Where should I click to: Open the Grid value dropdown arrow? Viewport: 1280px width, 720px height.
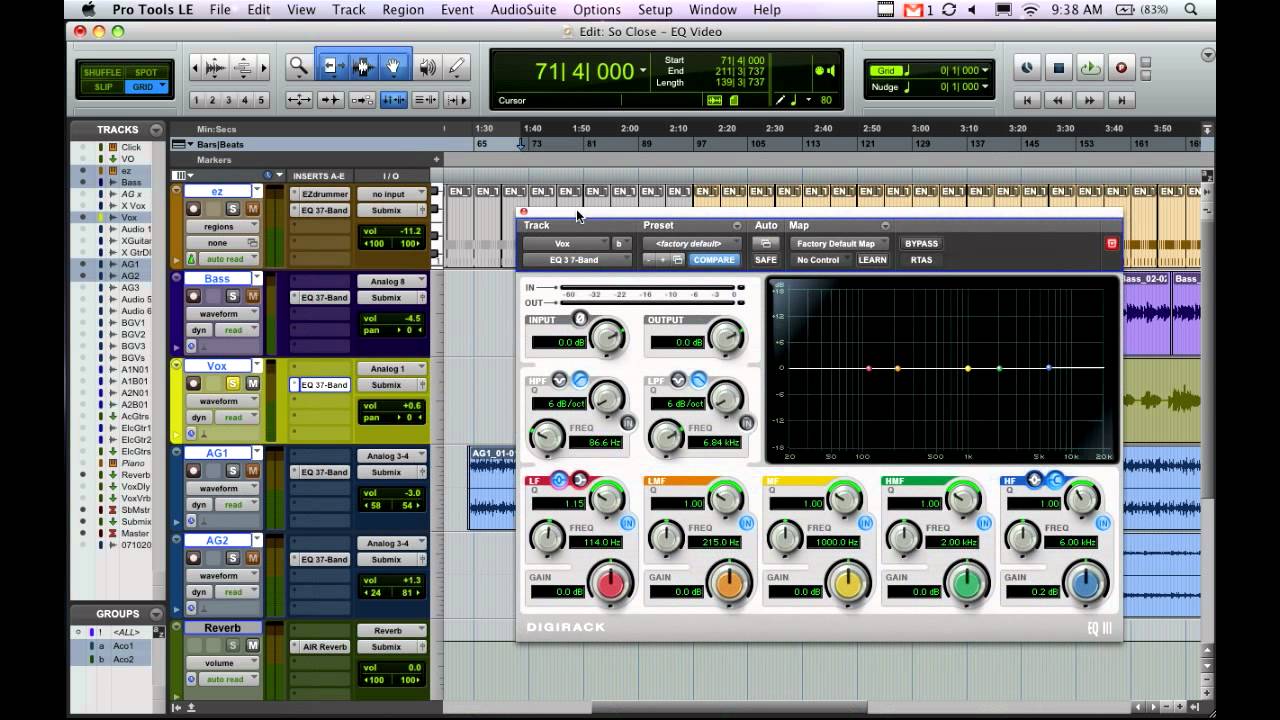[x=985, y=71]
